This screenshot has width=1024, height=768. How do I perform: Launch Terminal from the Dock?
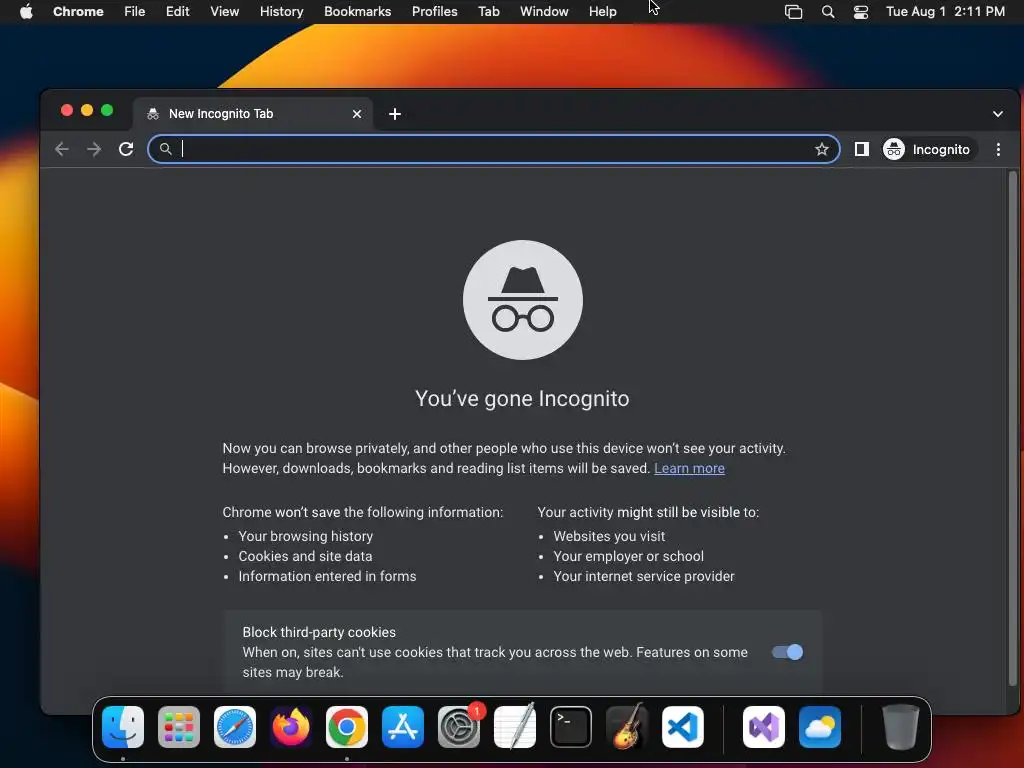571,727
